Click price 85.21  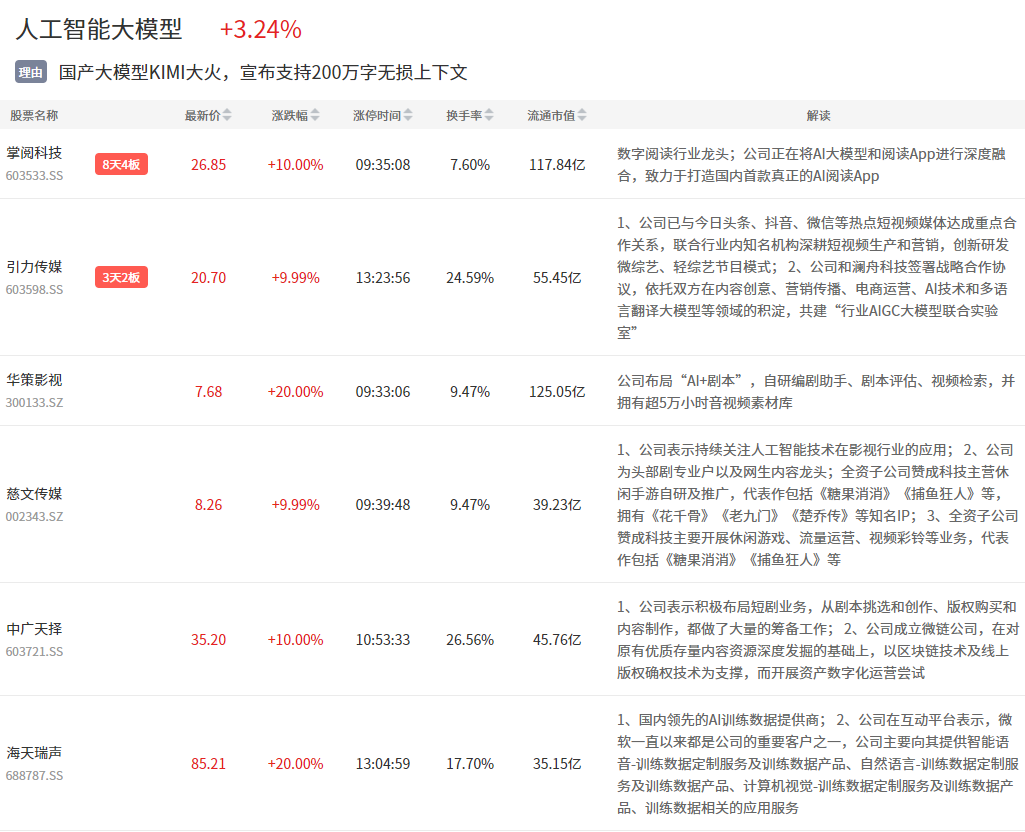point(209,763)
